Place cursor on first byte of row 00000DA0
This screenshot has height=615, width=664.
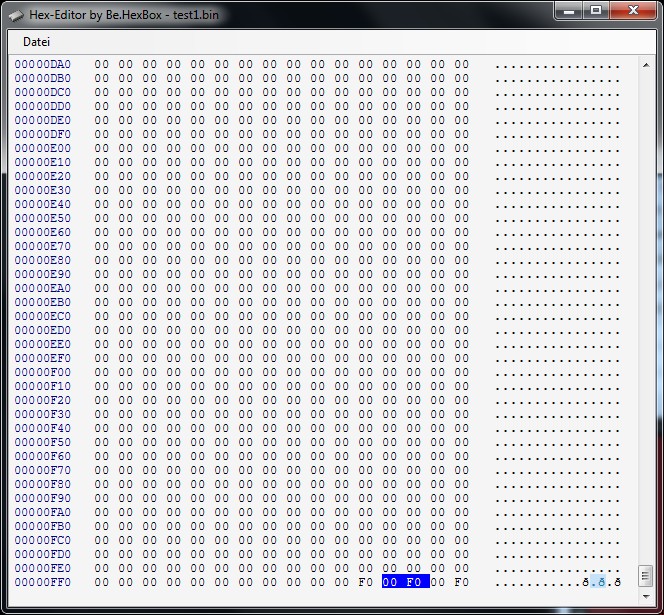pyautogui.click(x=101, y=64)
